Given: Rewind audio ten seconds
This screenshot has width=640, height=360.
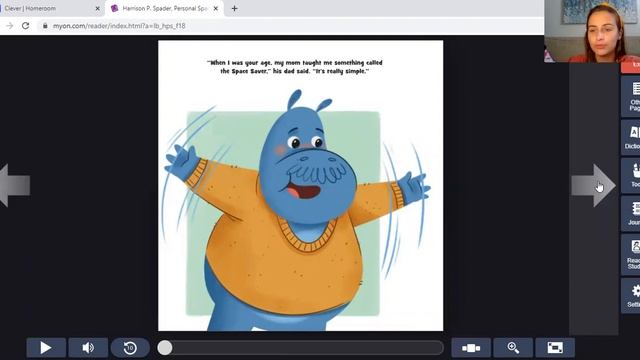Looking at the screenshot, I should [130, 348].
